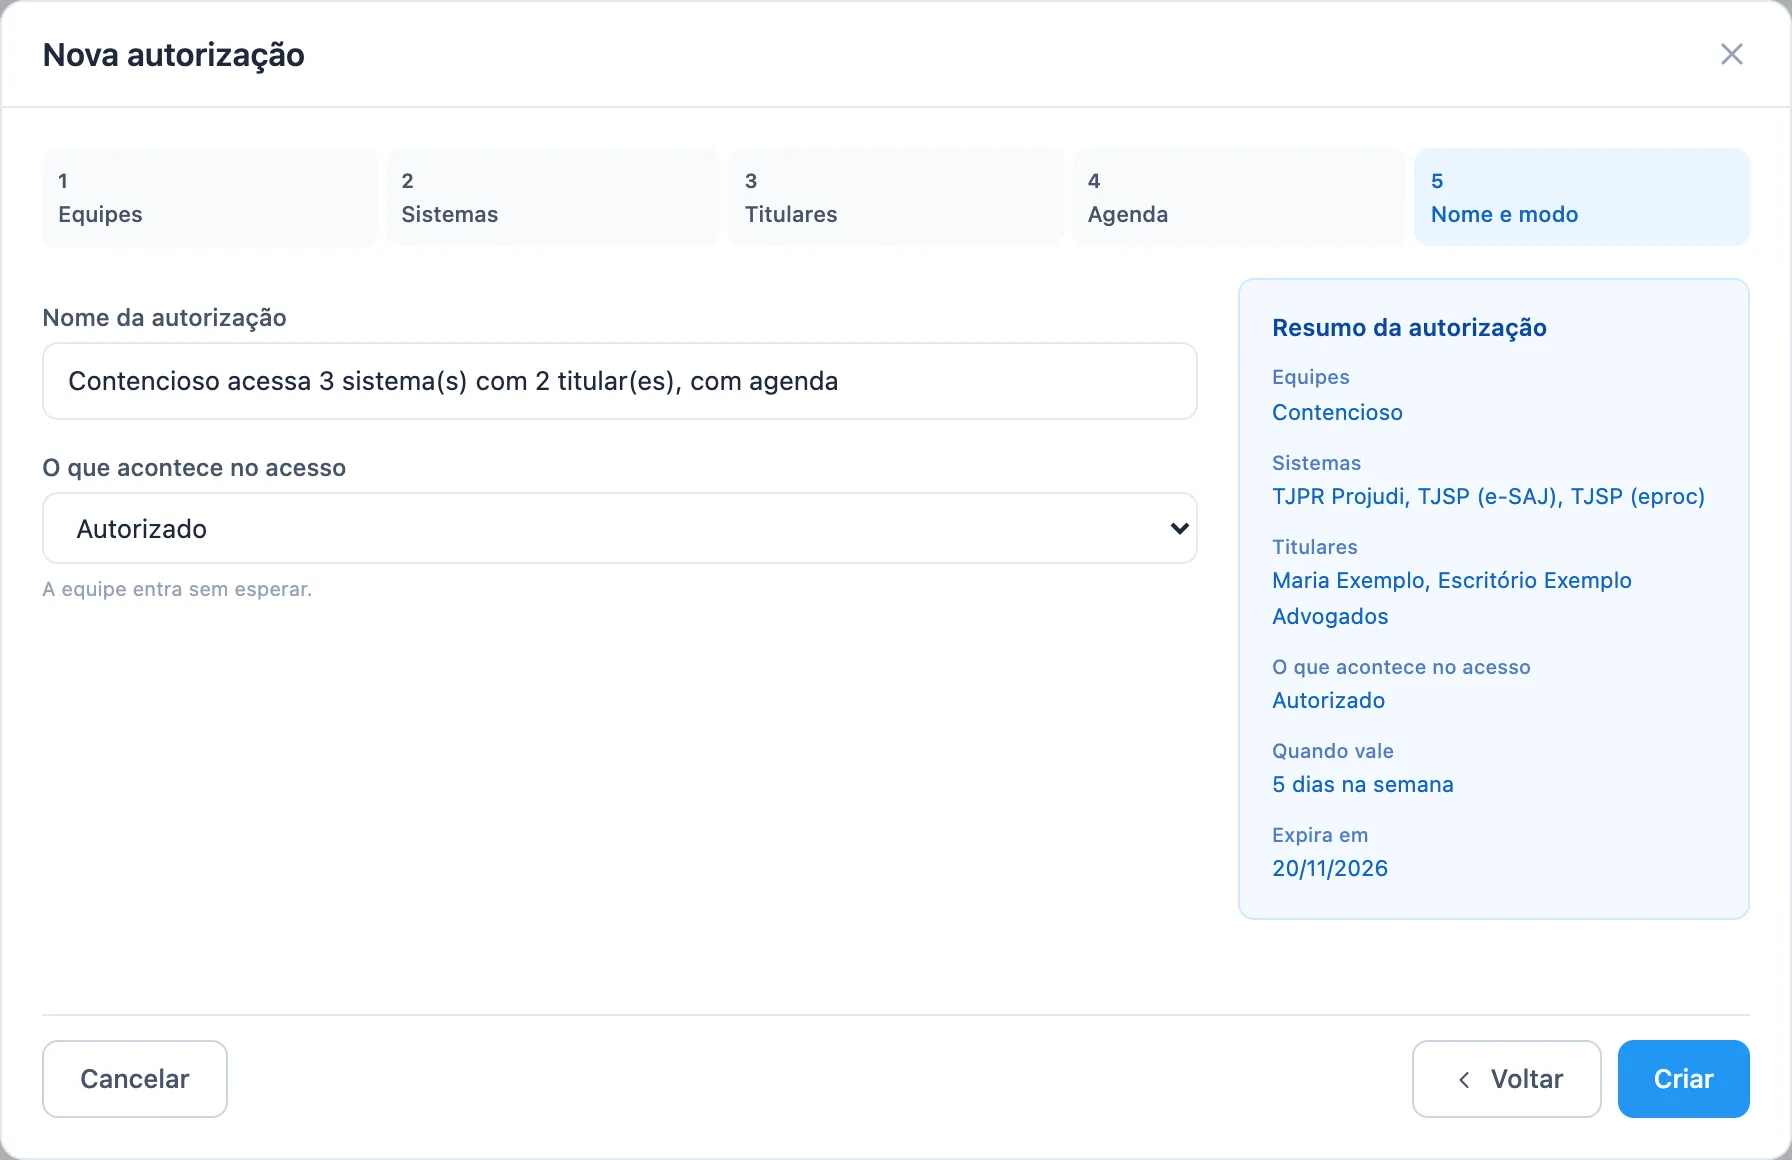Click the Cancelar button
The width and height of the screenshot is (1792, 1160).
(x=135, y=1079)
